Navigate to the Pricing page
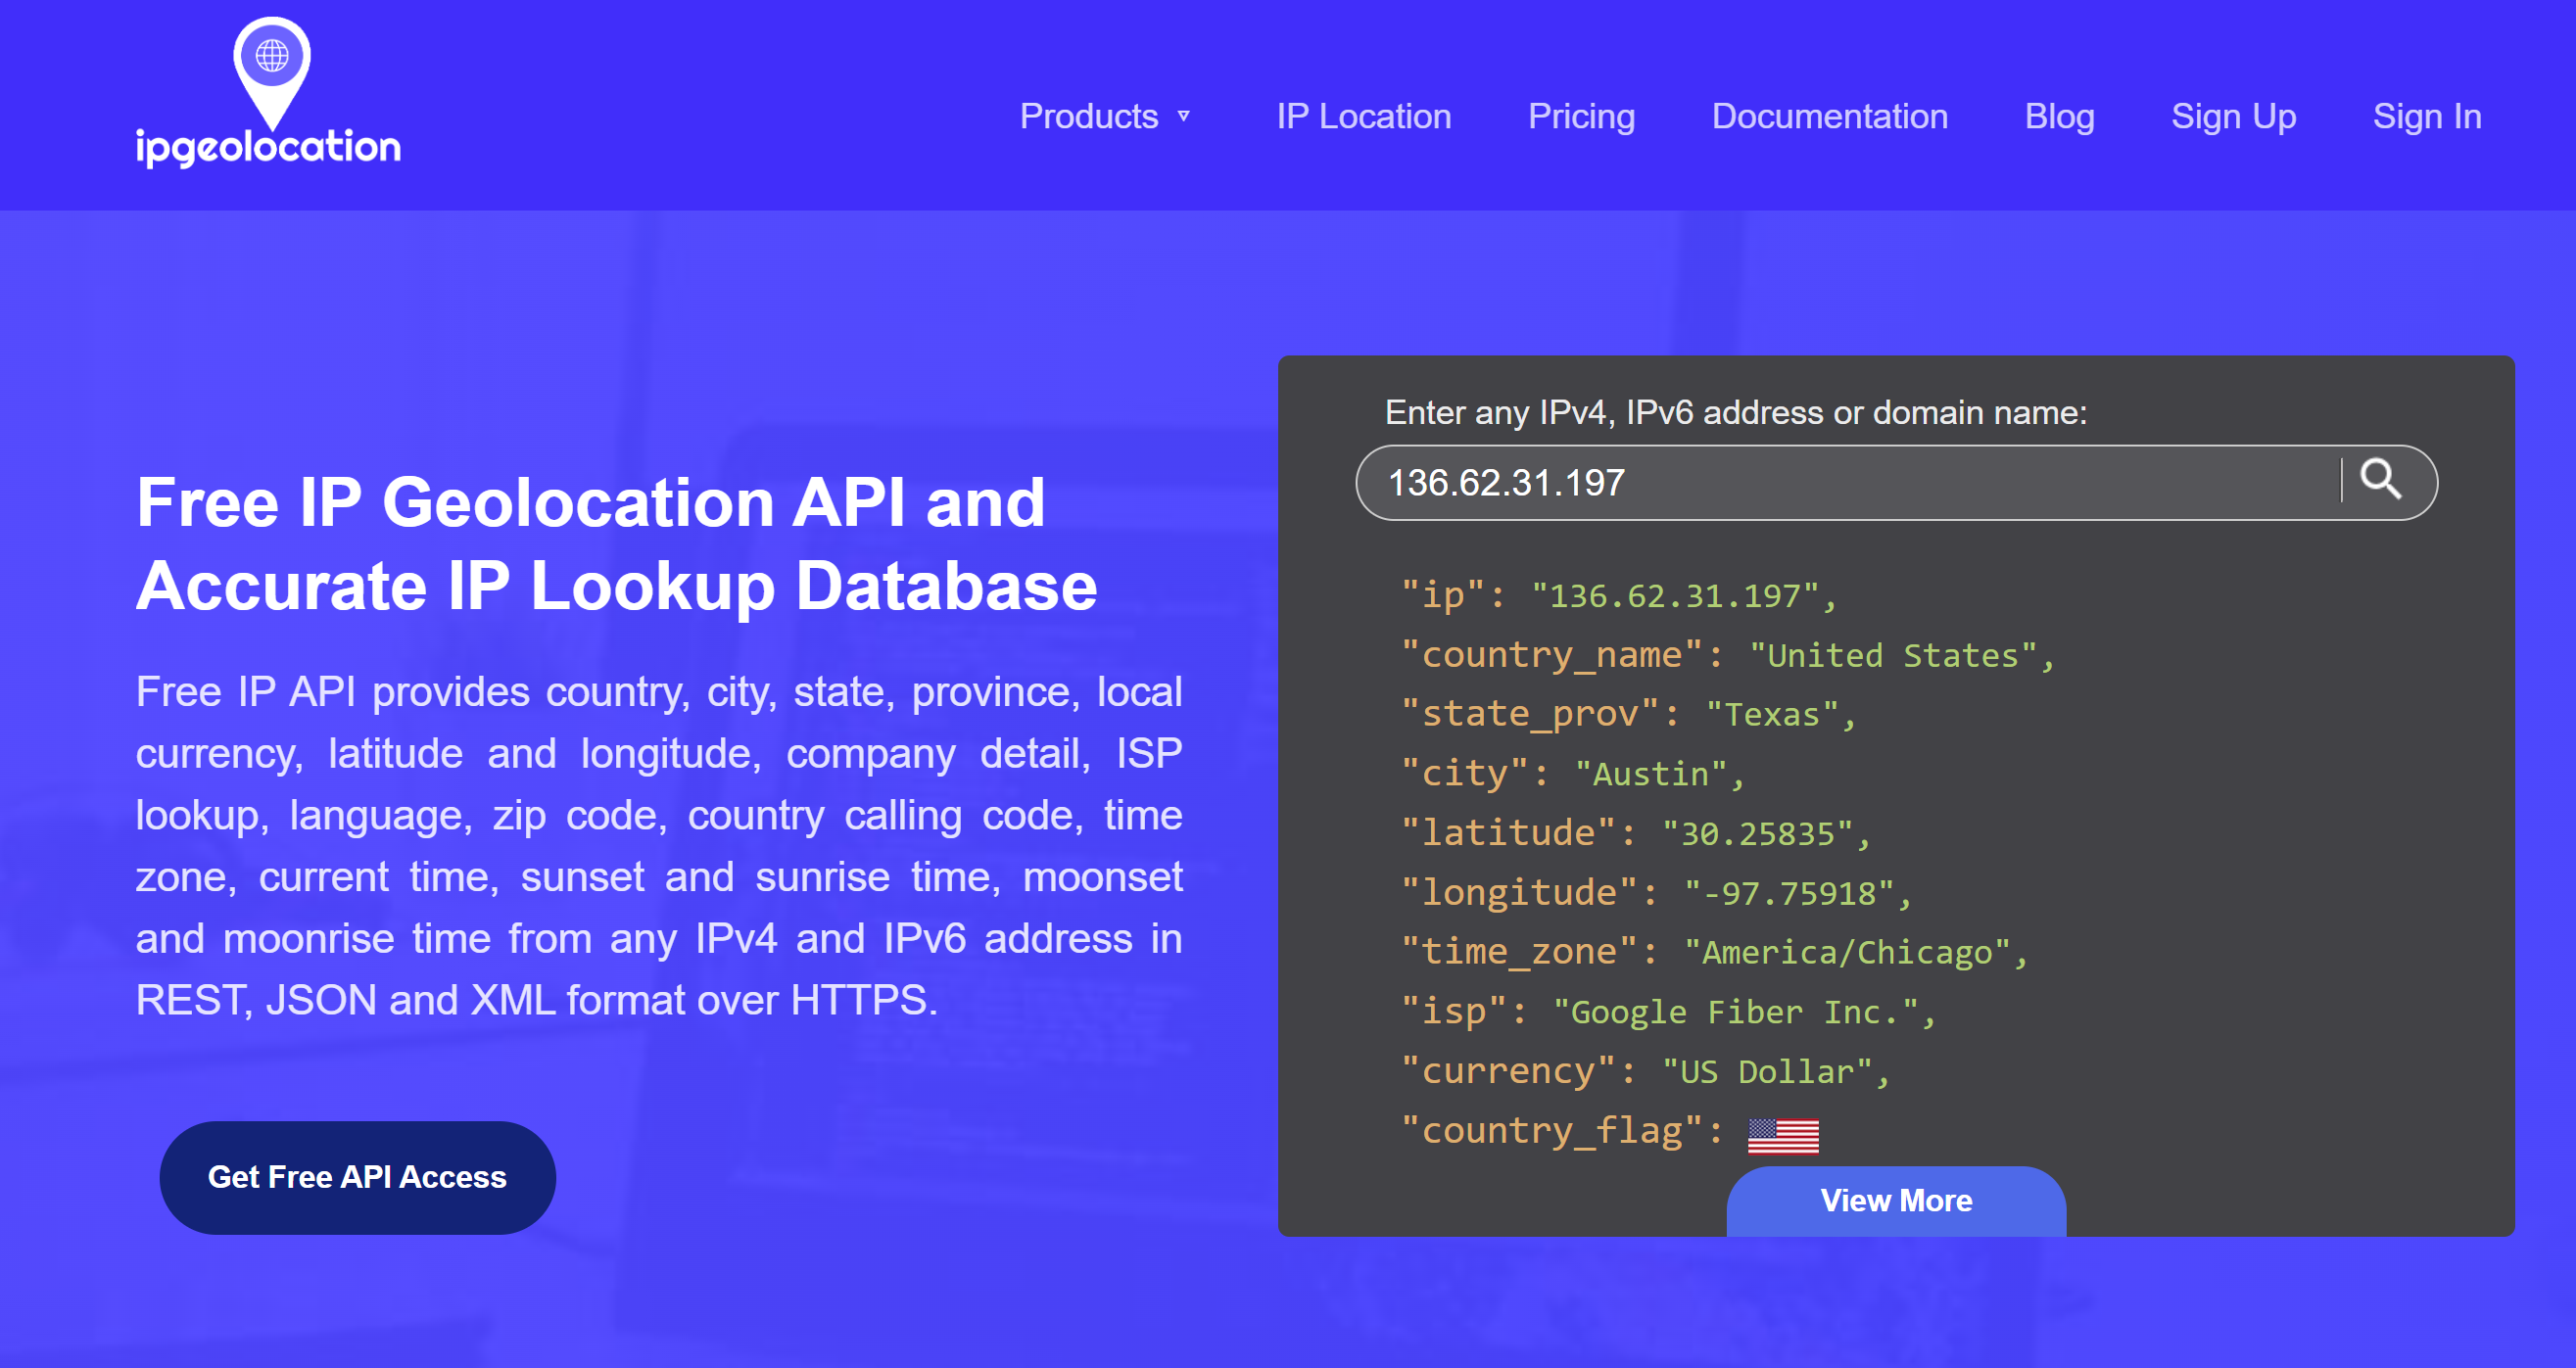Viewport: 2576px width, 1368px height. point(1581,117)
